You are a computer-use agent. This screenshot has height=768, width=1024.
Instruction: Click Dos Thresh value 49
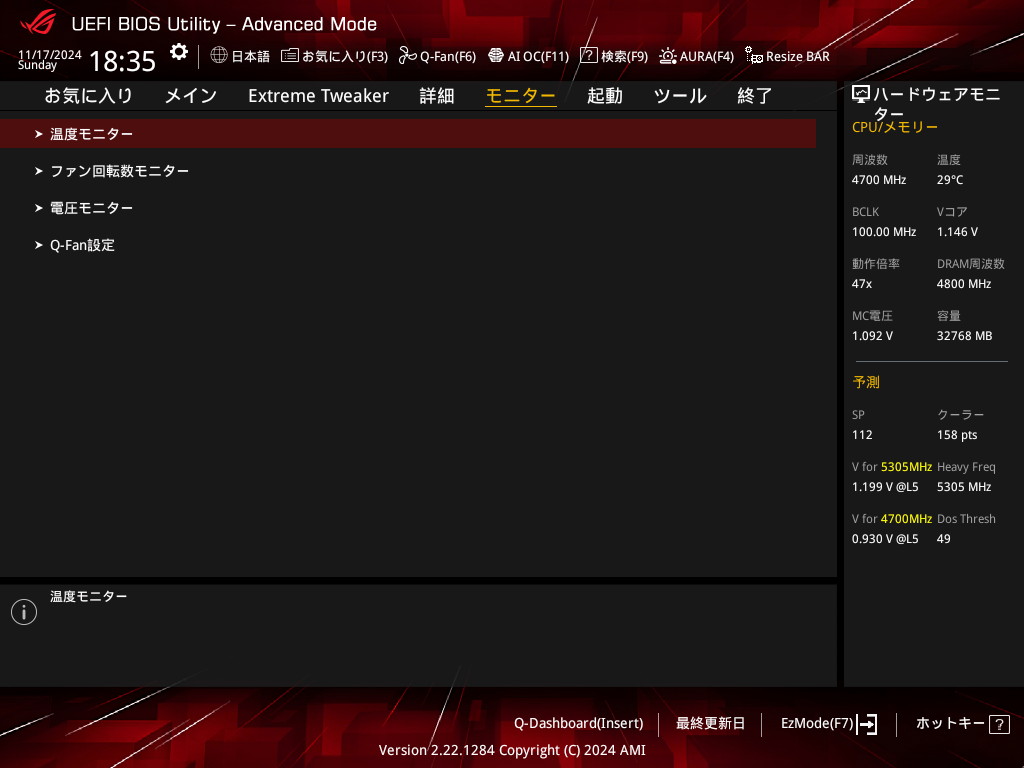pyautogui.click(x=944, y=539)
